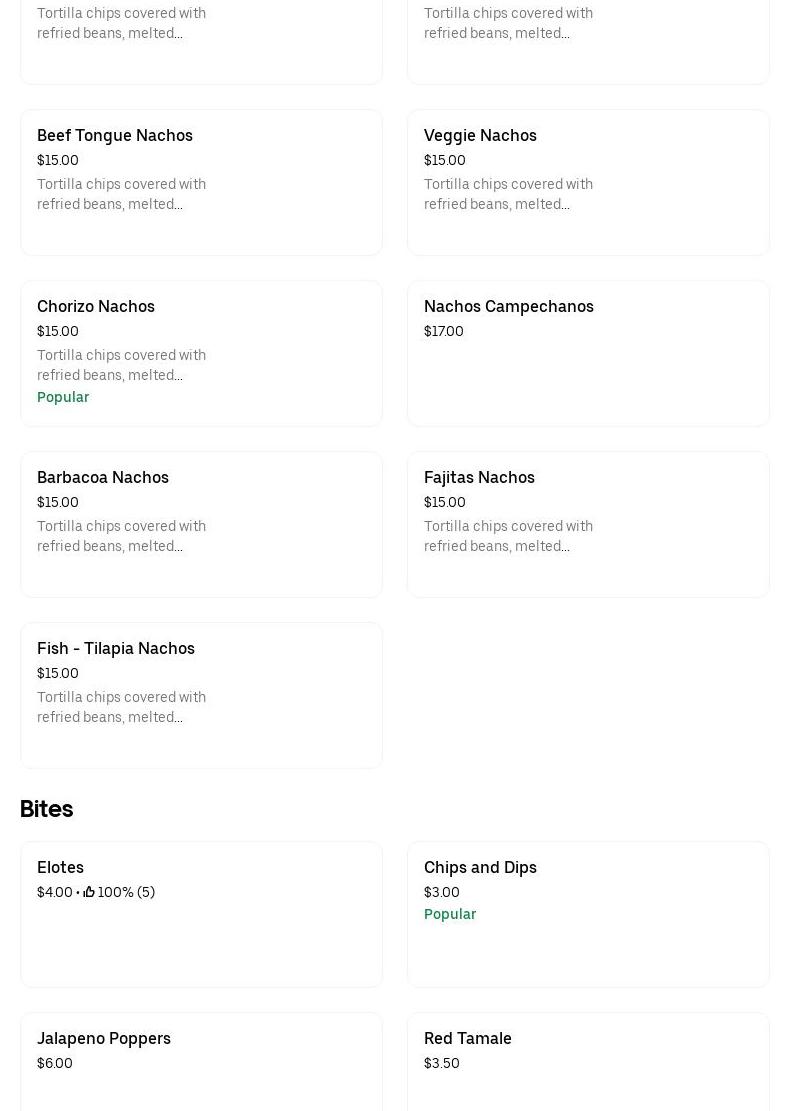Screen dimensions: 804x1111
Task: Open the Chorizo Nachos title
Action: coord(96,307)
